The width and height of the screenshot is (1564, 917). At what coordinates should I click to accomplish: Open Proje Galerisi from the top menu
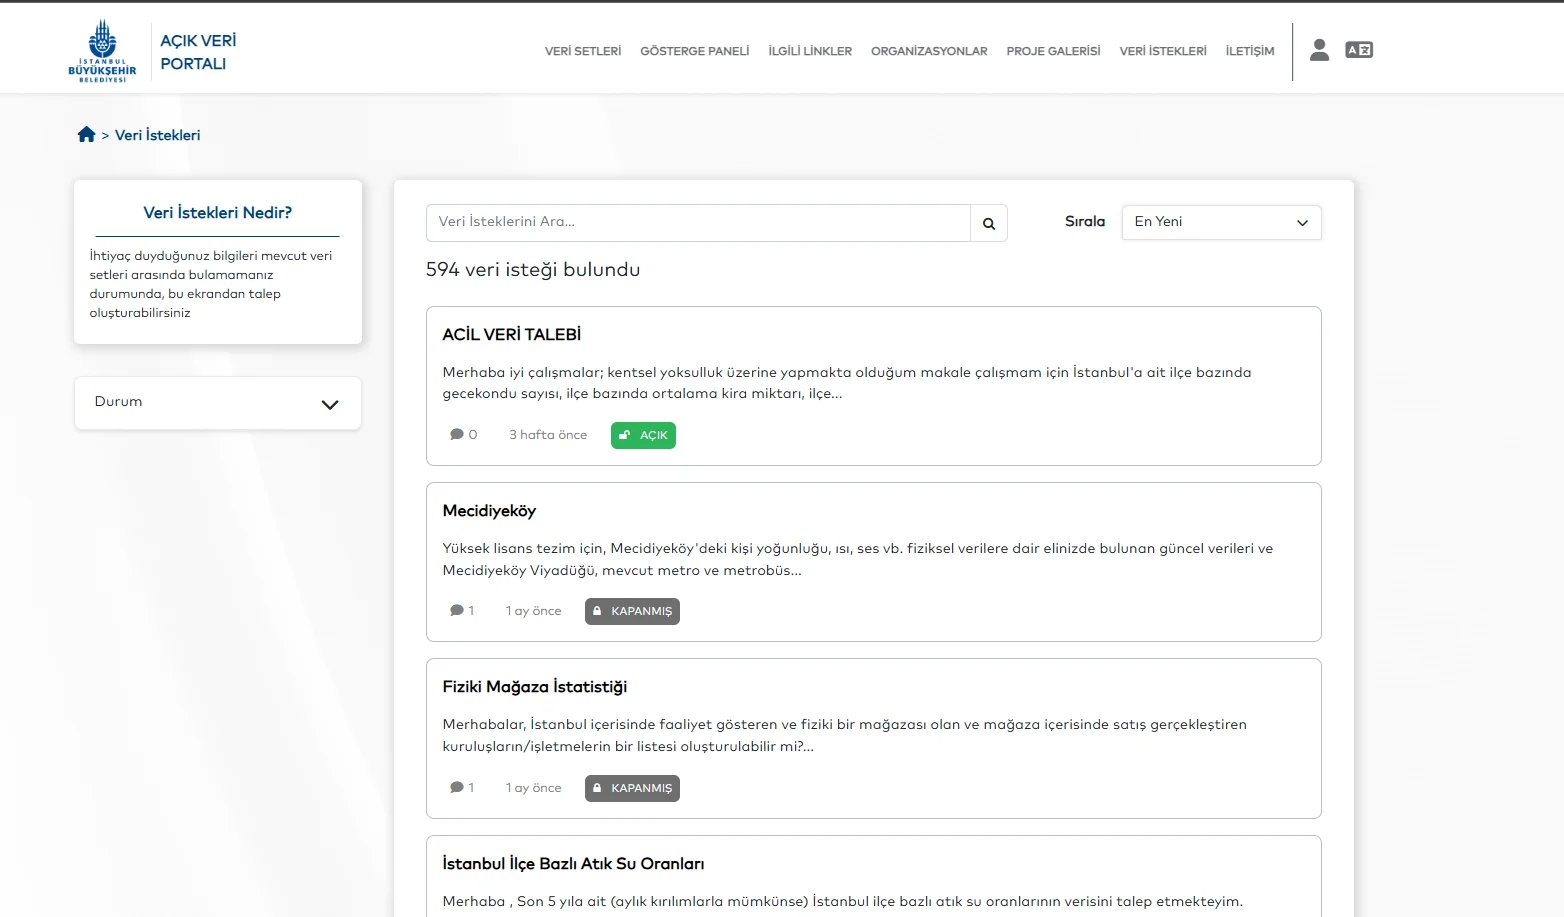click(x=1053, y=51)
